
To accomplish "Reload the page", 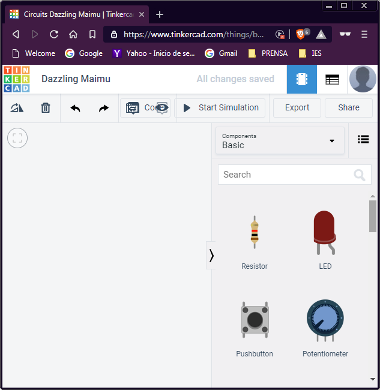I will point(54,34).
